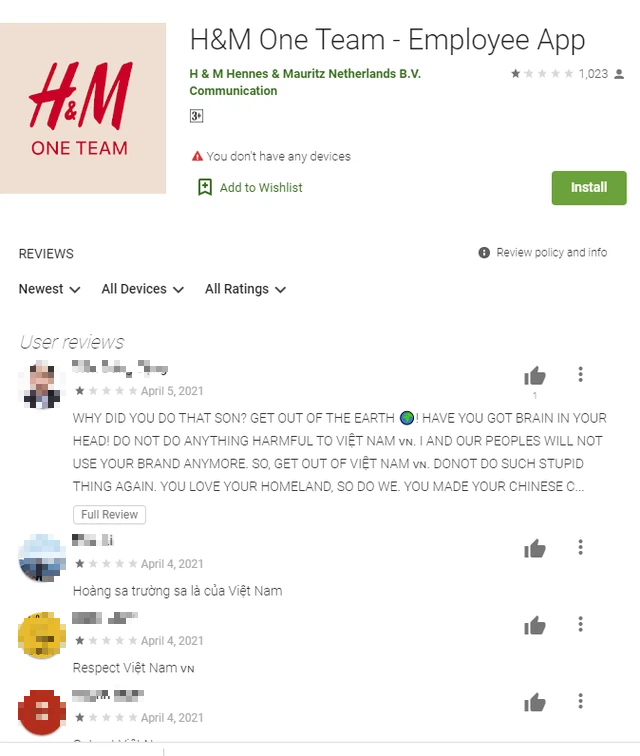
Task: Open the options menu for the April 5 review
Action: [581, 374]
